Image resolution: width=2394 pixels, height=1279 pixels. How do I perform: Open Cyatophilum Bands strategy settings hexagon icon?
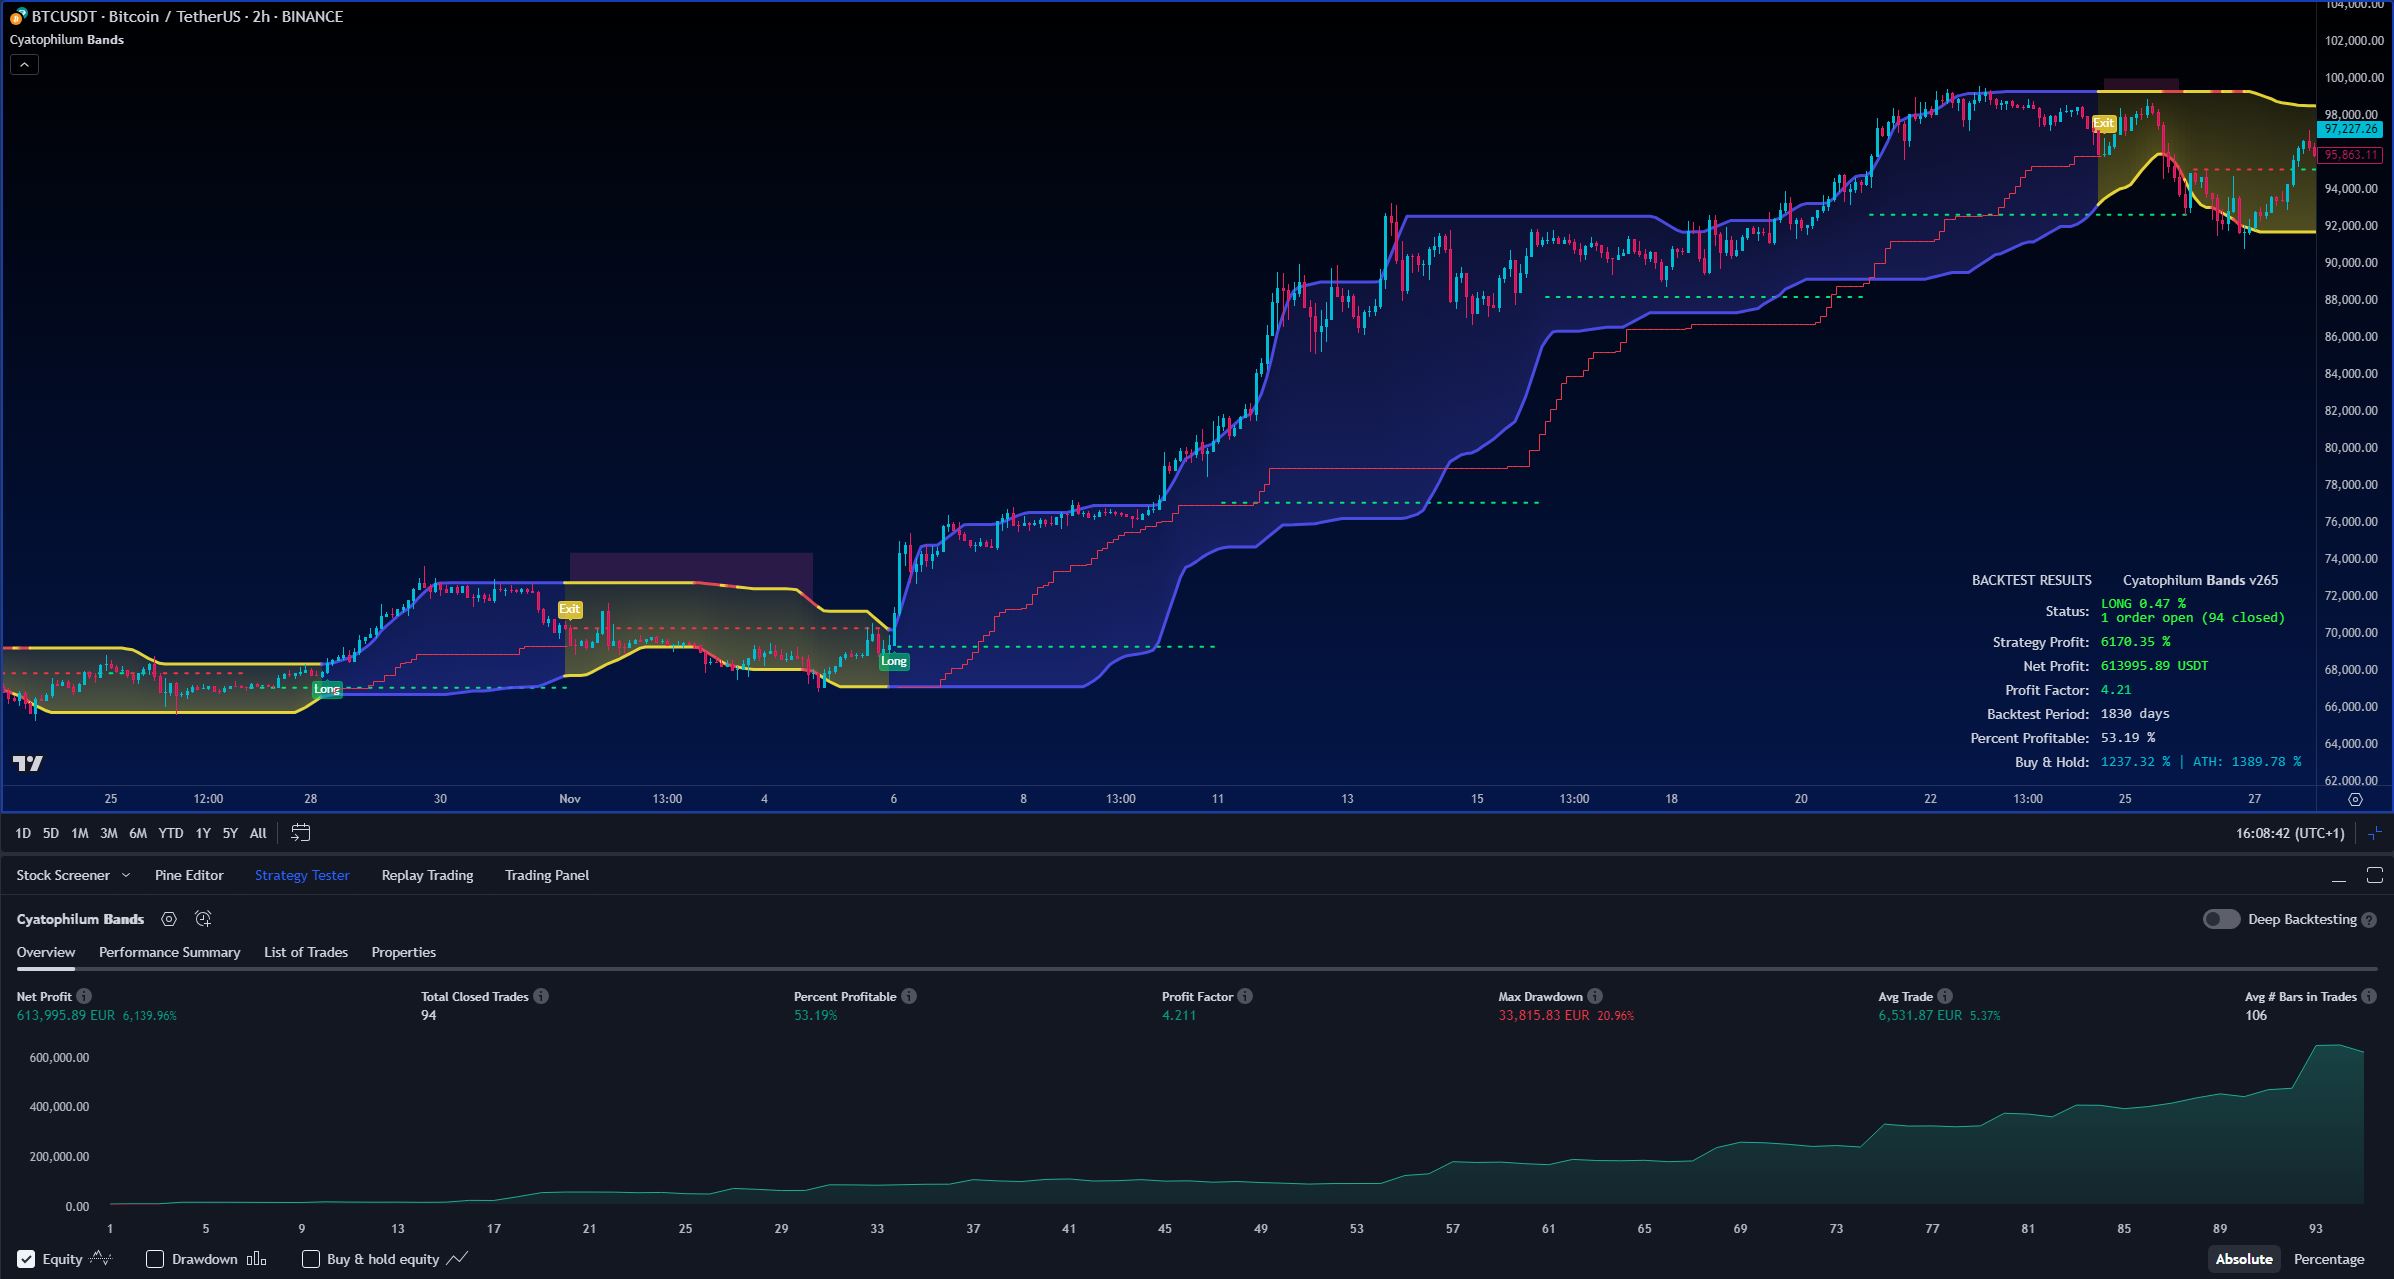169,919
